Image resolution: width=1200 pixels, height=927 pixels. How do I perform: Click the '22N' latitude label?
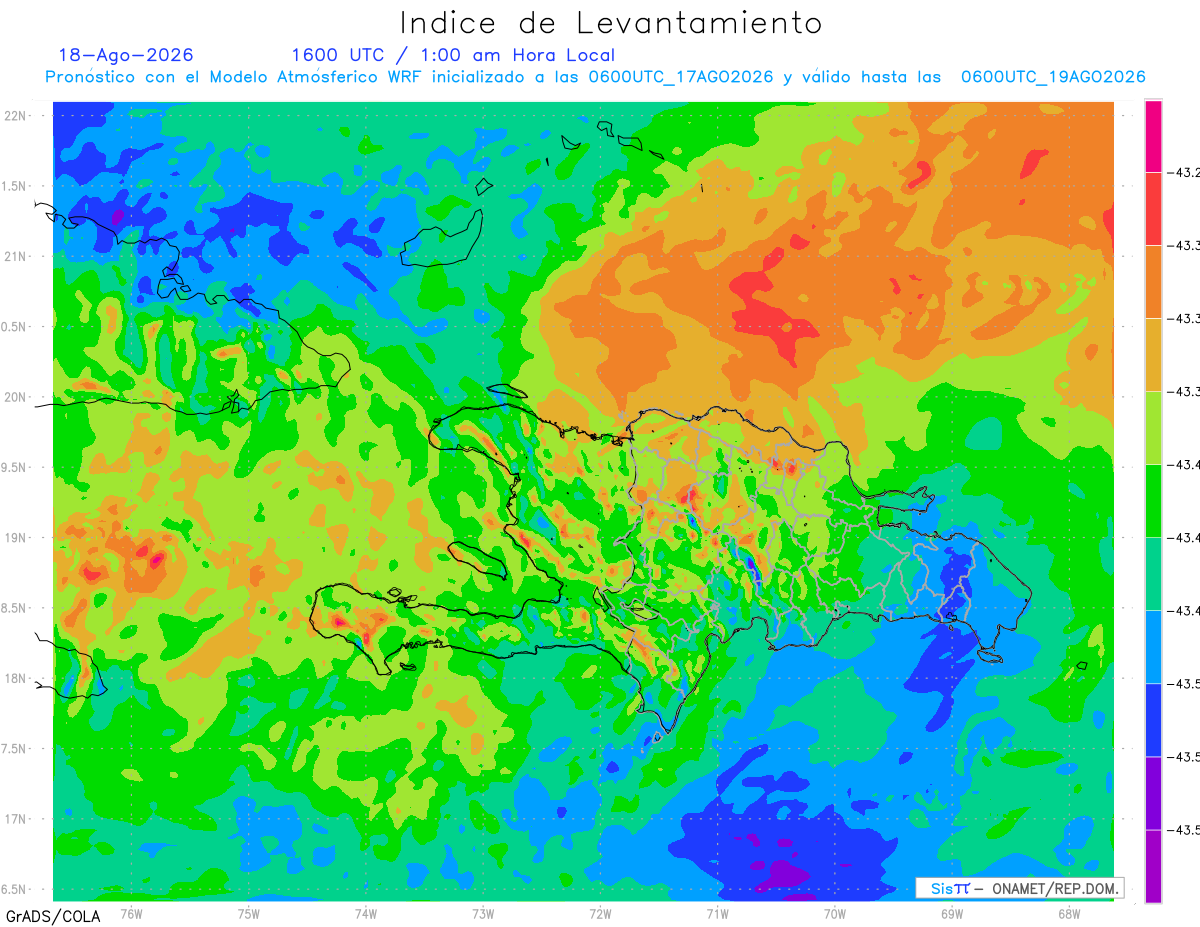point(17,116)
